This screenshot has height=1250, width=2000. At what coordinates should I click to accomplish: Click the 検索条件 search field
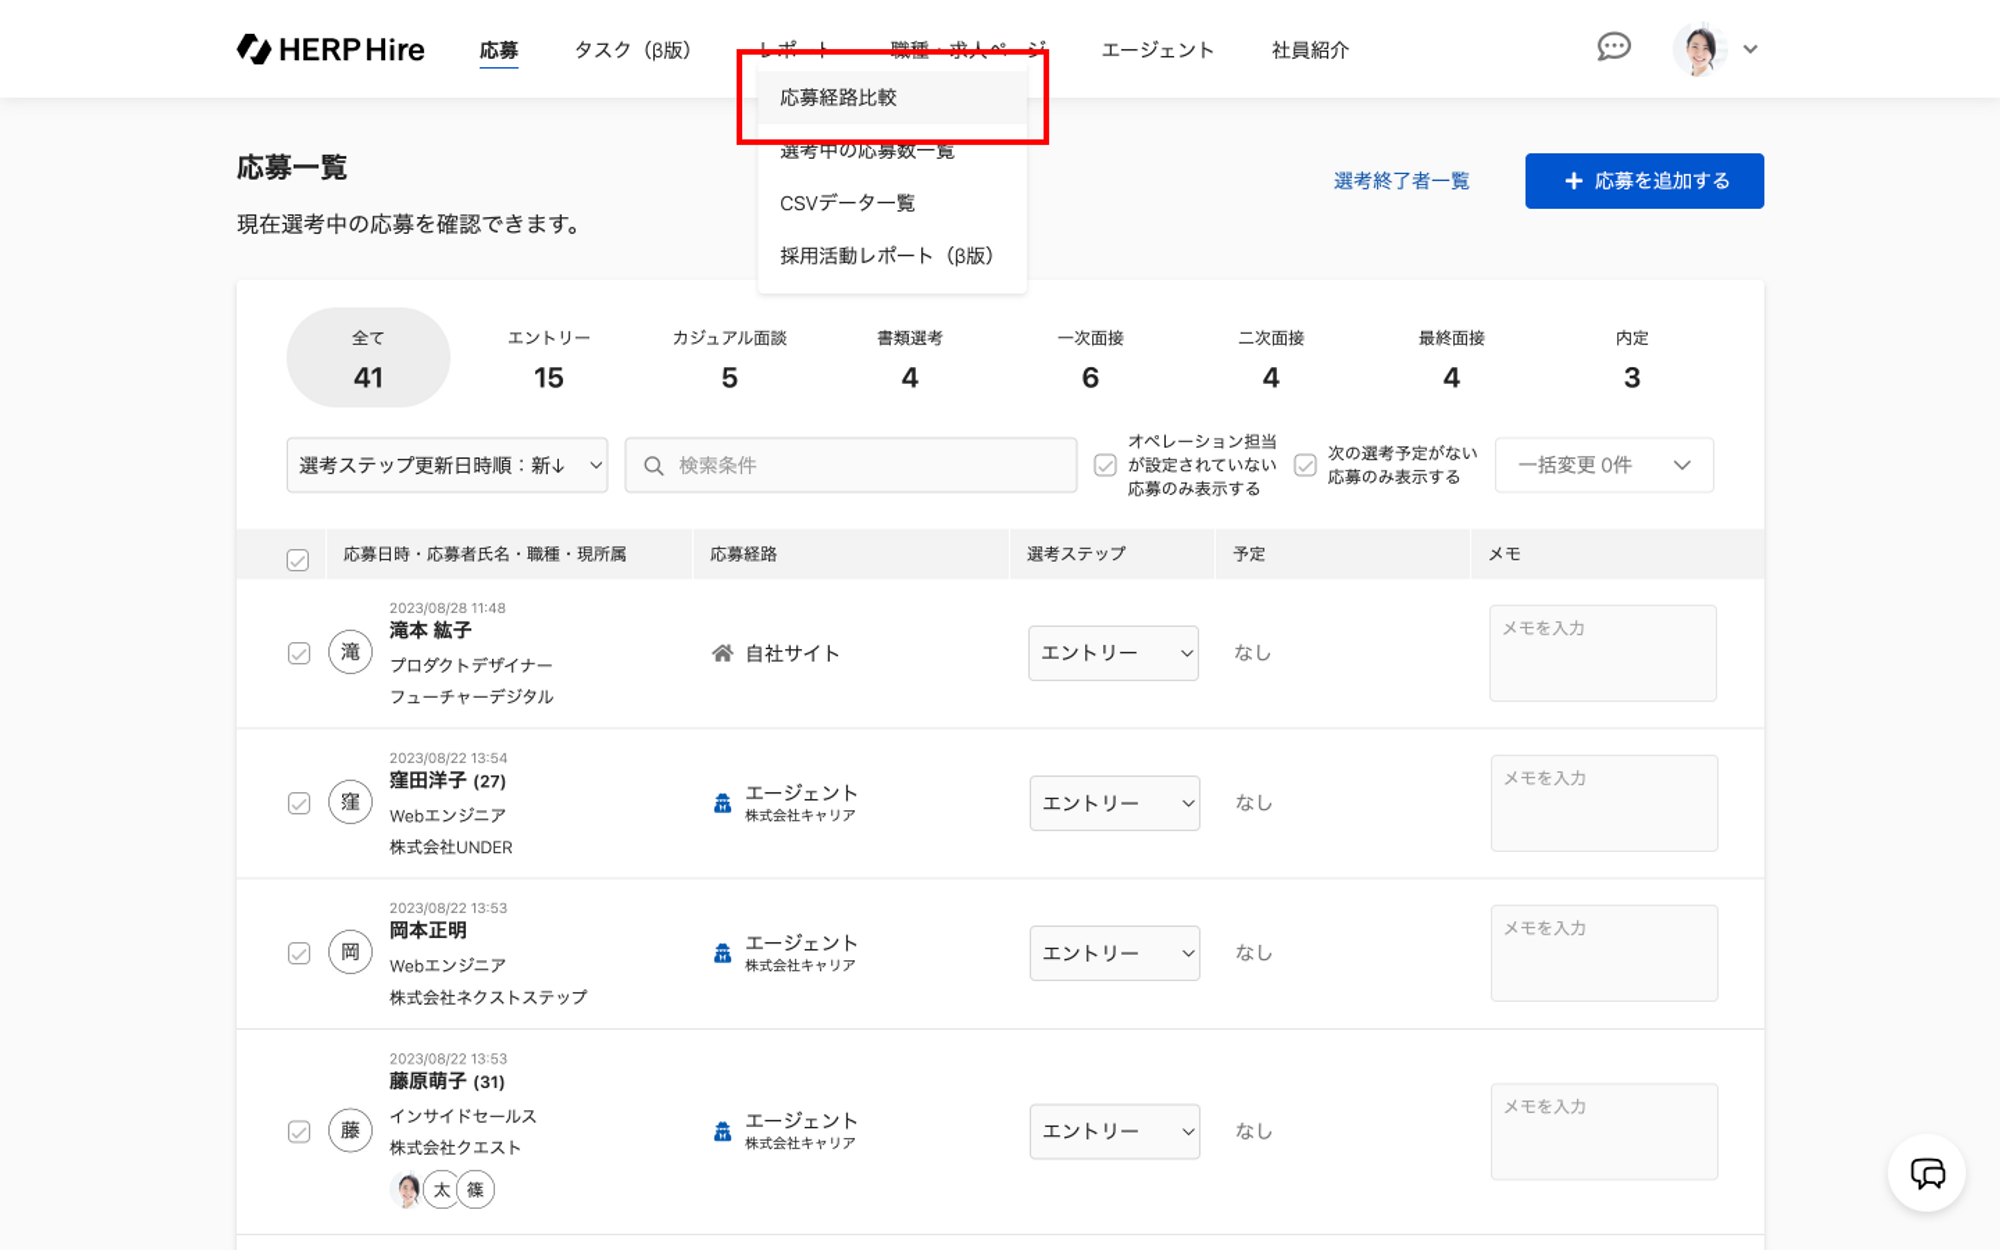[x=851, y=465]
